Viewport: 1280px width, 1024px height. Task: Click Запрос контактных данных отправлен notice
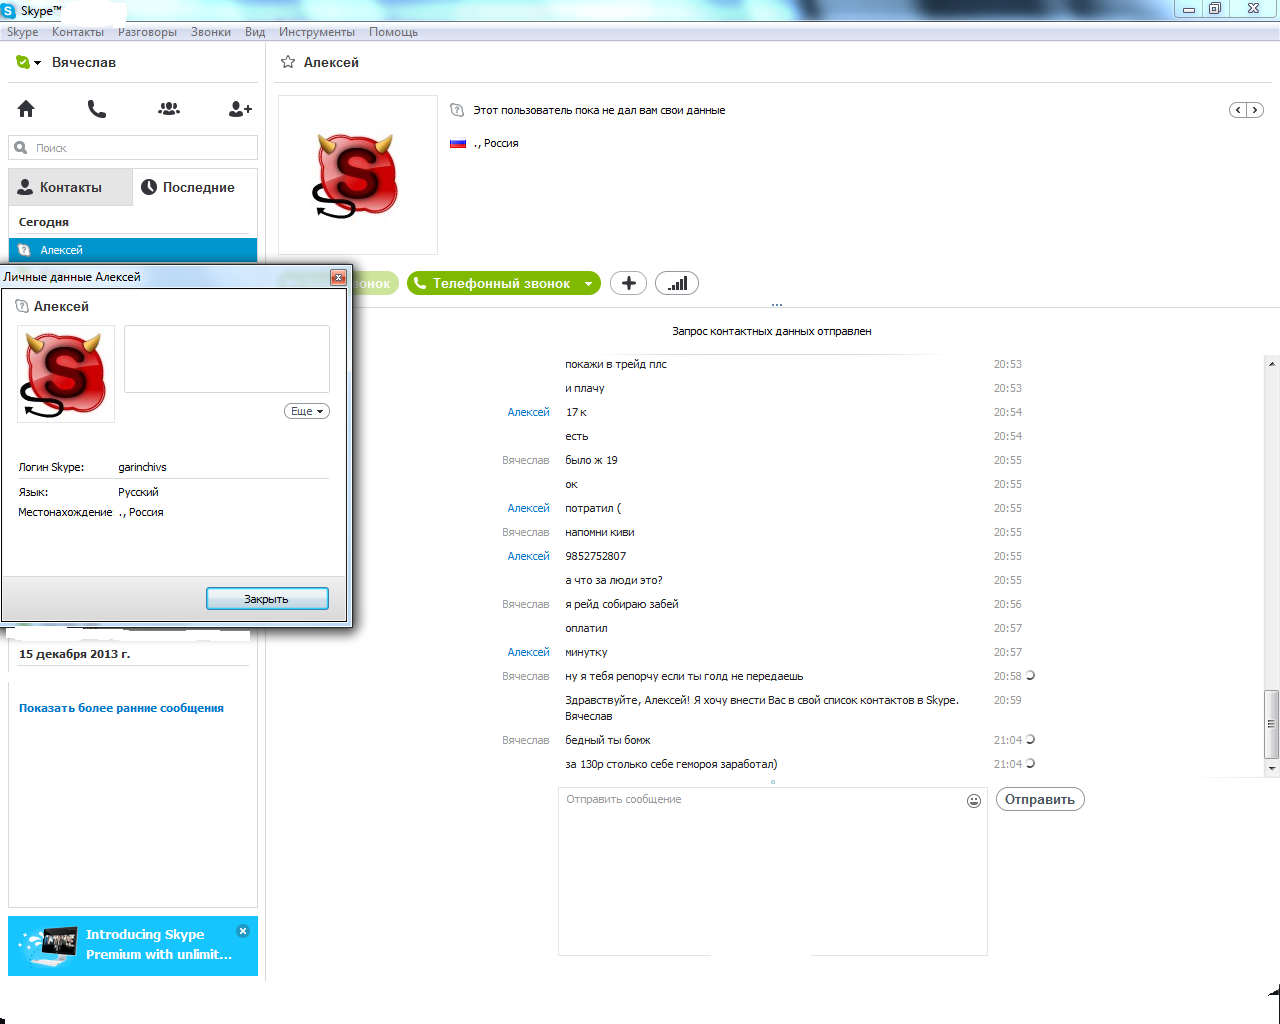(x=772, y=331)
